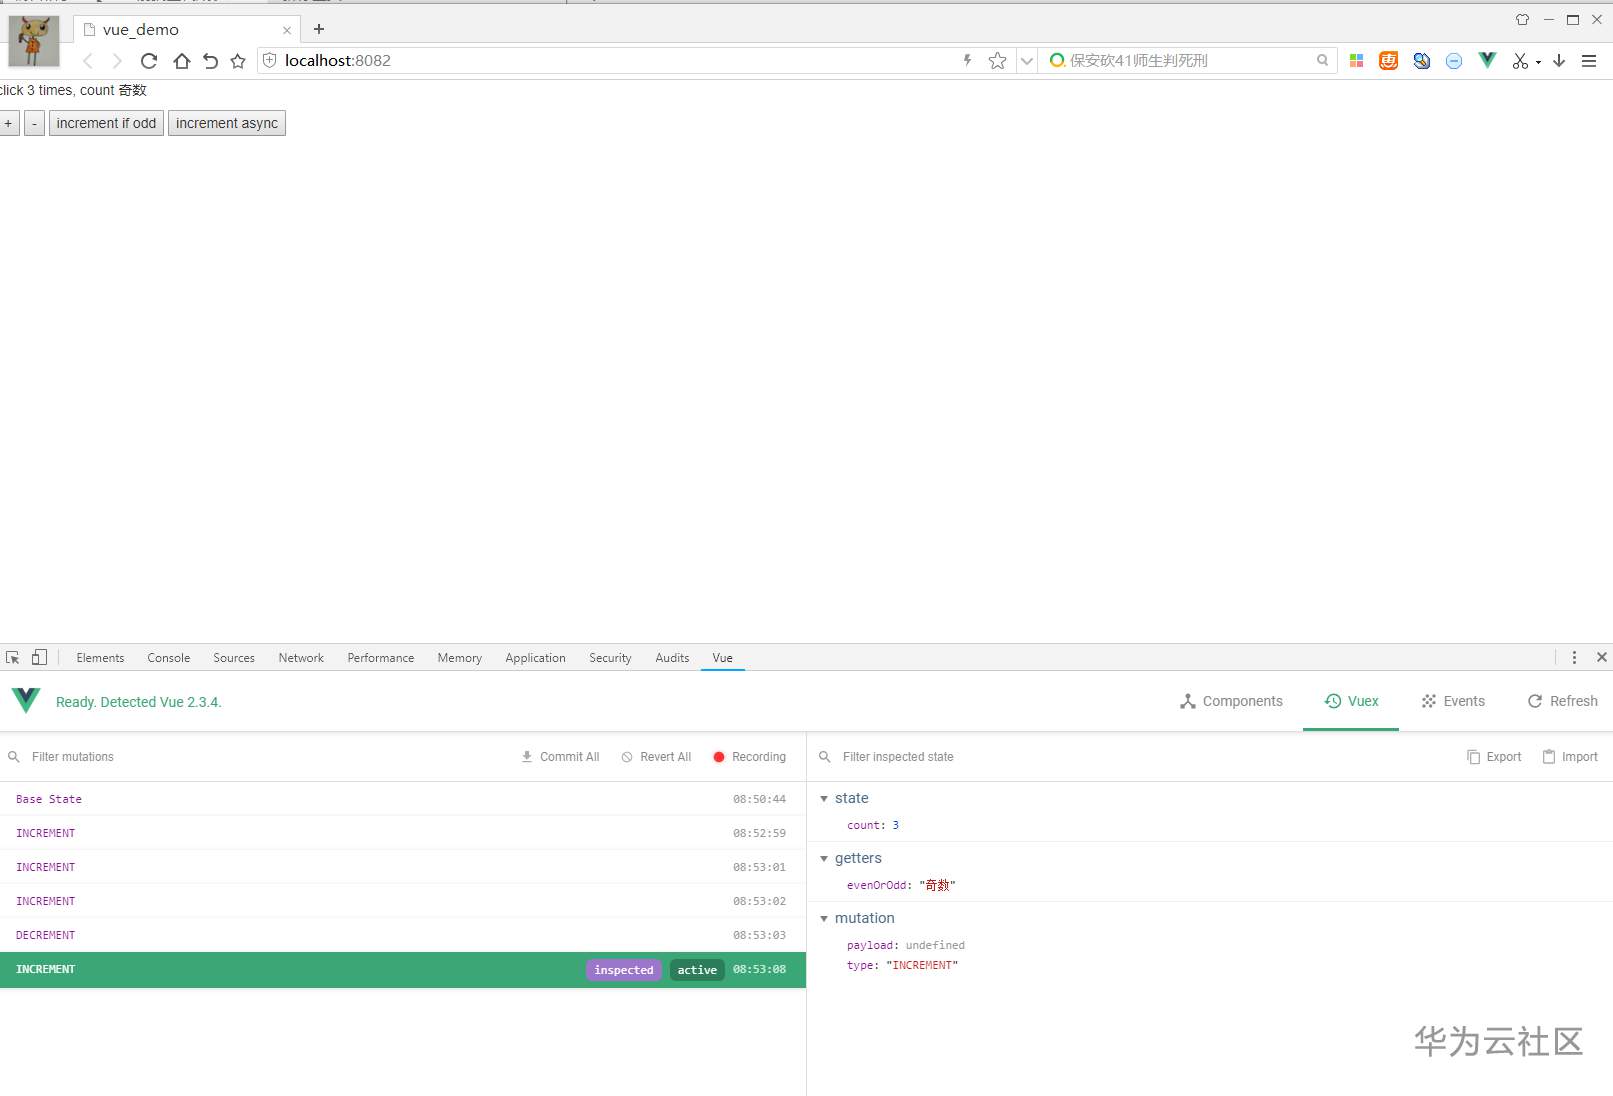Switch to the Performance devtools tab
The image size is (1613, 1096).
380,658
